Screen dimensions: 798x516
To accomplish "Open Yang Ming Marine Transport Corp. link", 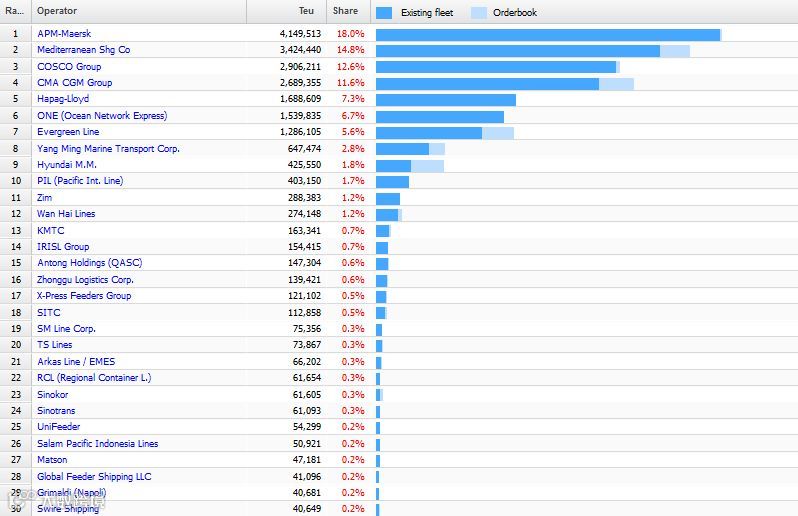I will tap(108, 149).
